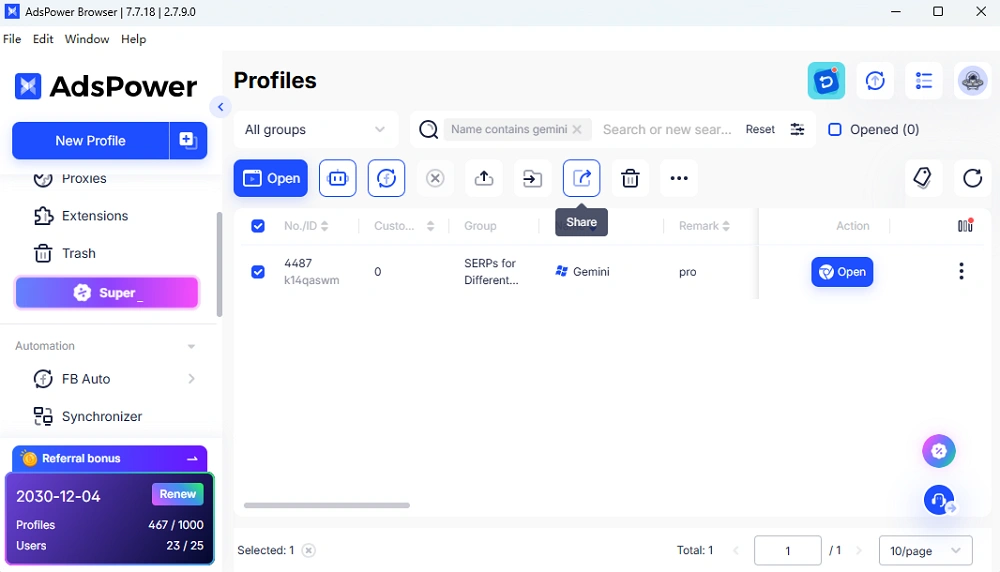1000x572 pixels.
Task: Expand the All groups dropdown
Action: coord(315,130)
